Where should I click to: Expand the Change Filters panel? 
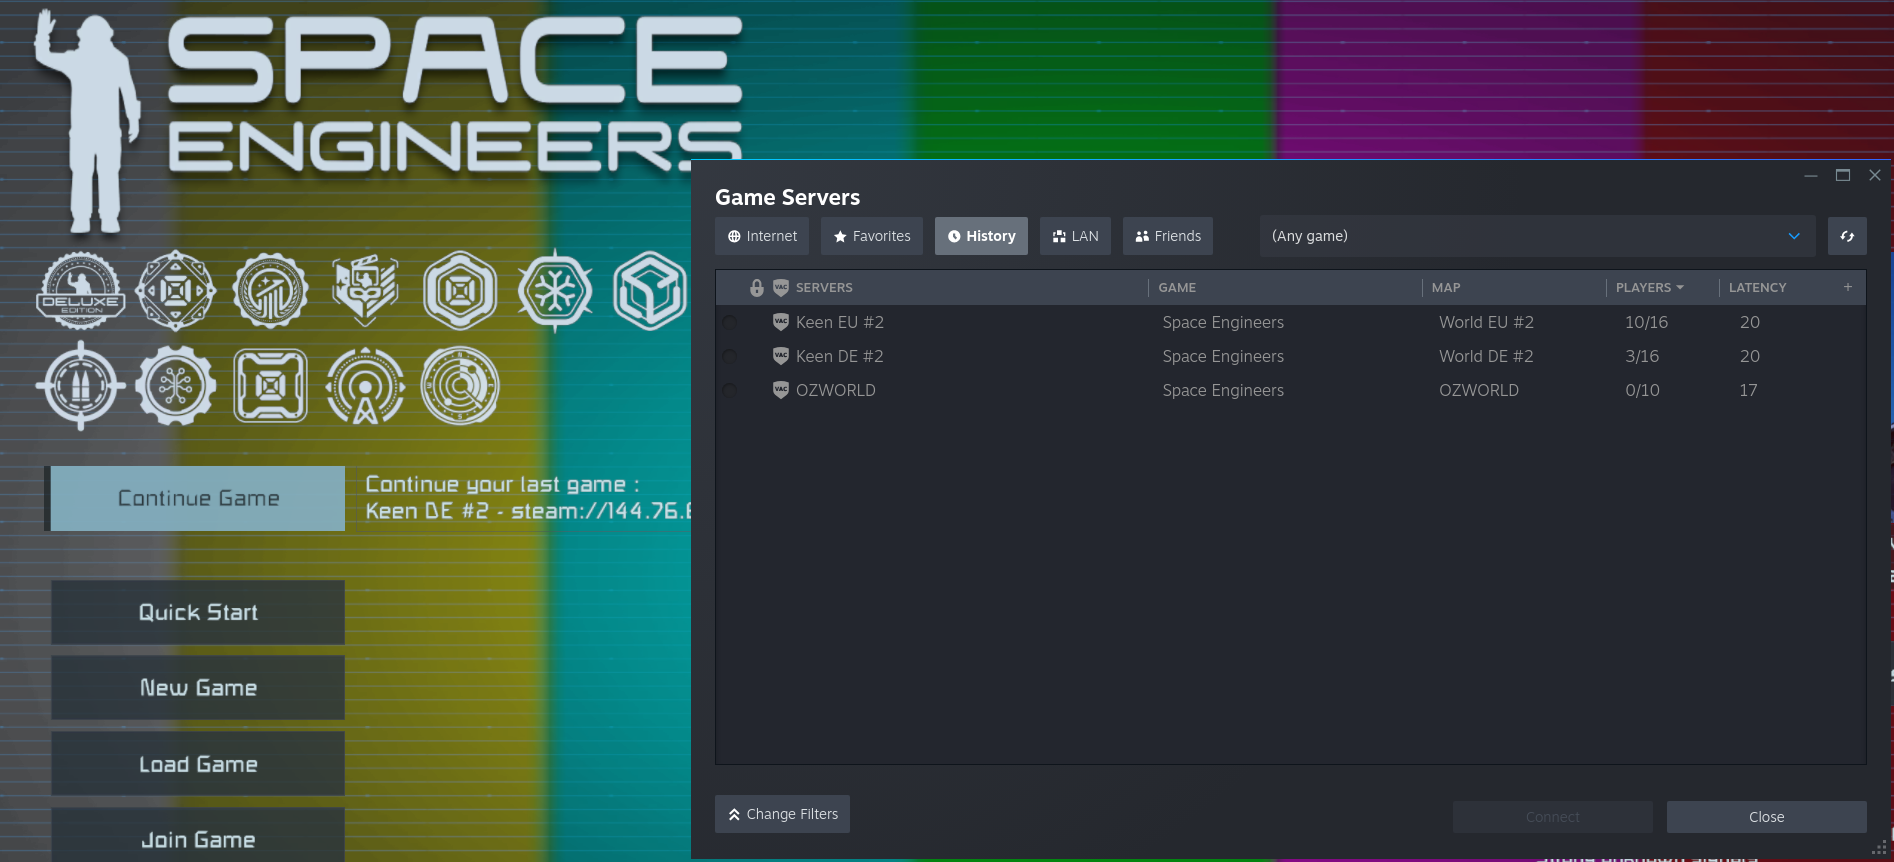pos(782,814)
